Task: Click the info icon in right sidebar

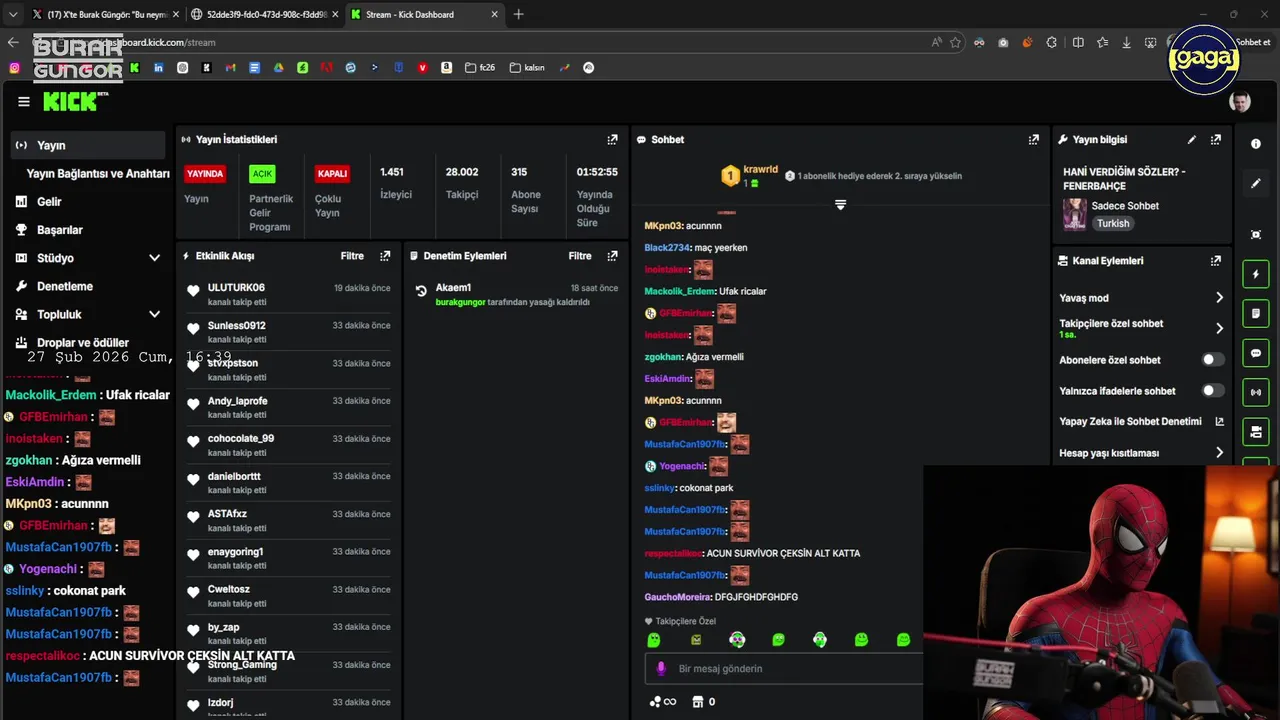Action: point(1256,144)
